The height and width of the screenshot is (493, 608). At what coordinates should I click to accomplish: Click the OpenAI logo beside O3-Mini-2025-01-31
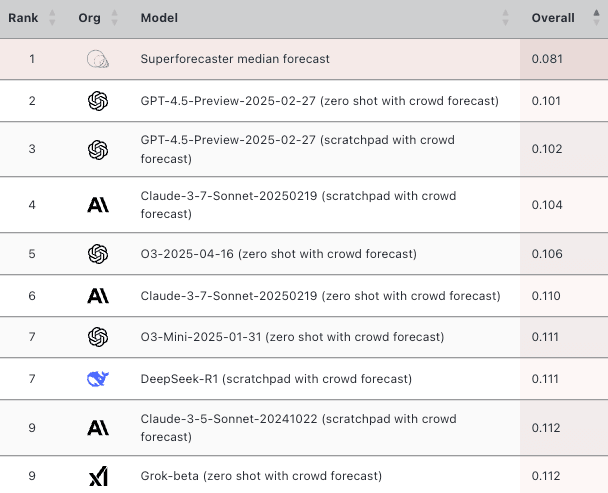[x=97, y=338]
